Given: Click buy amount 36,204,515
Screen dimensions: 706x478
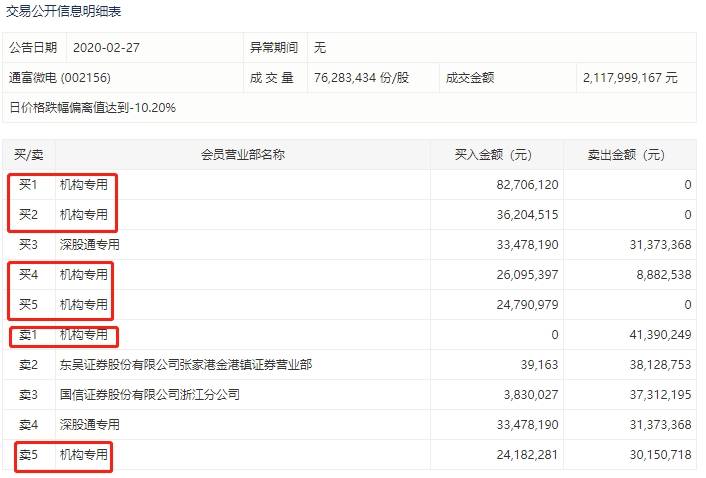Looking at the screenshot, I should [x=527, y=215].
